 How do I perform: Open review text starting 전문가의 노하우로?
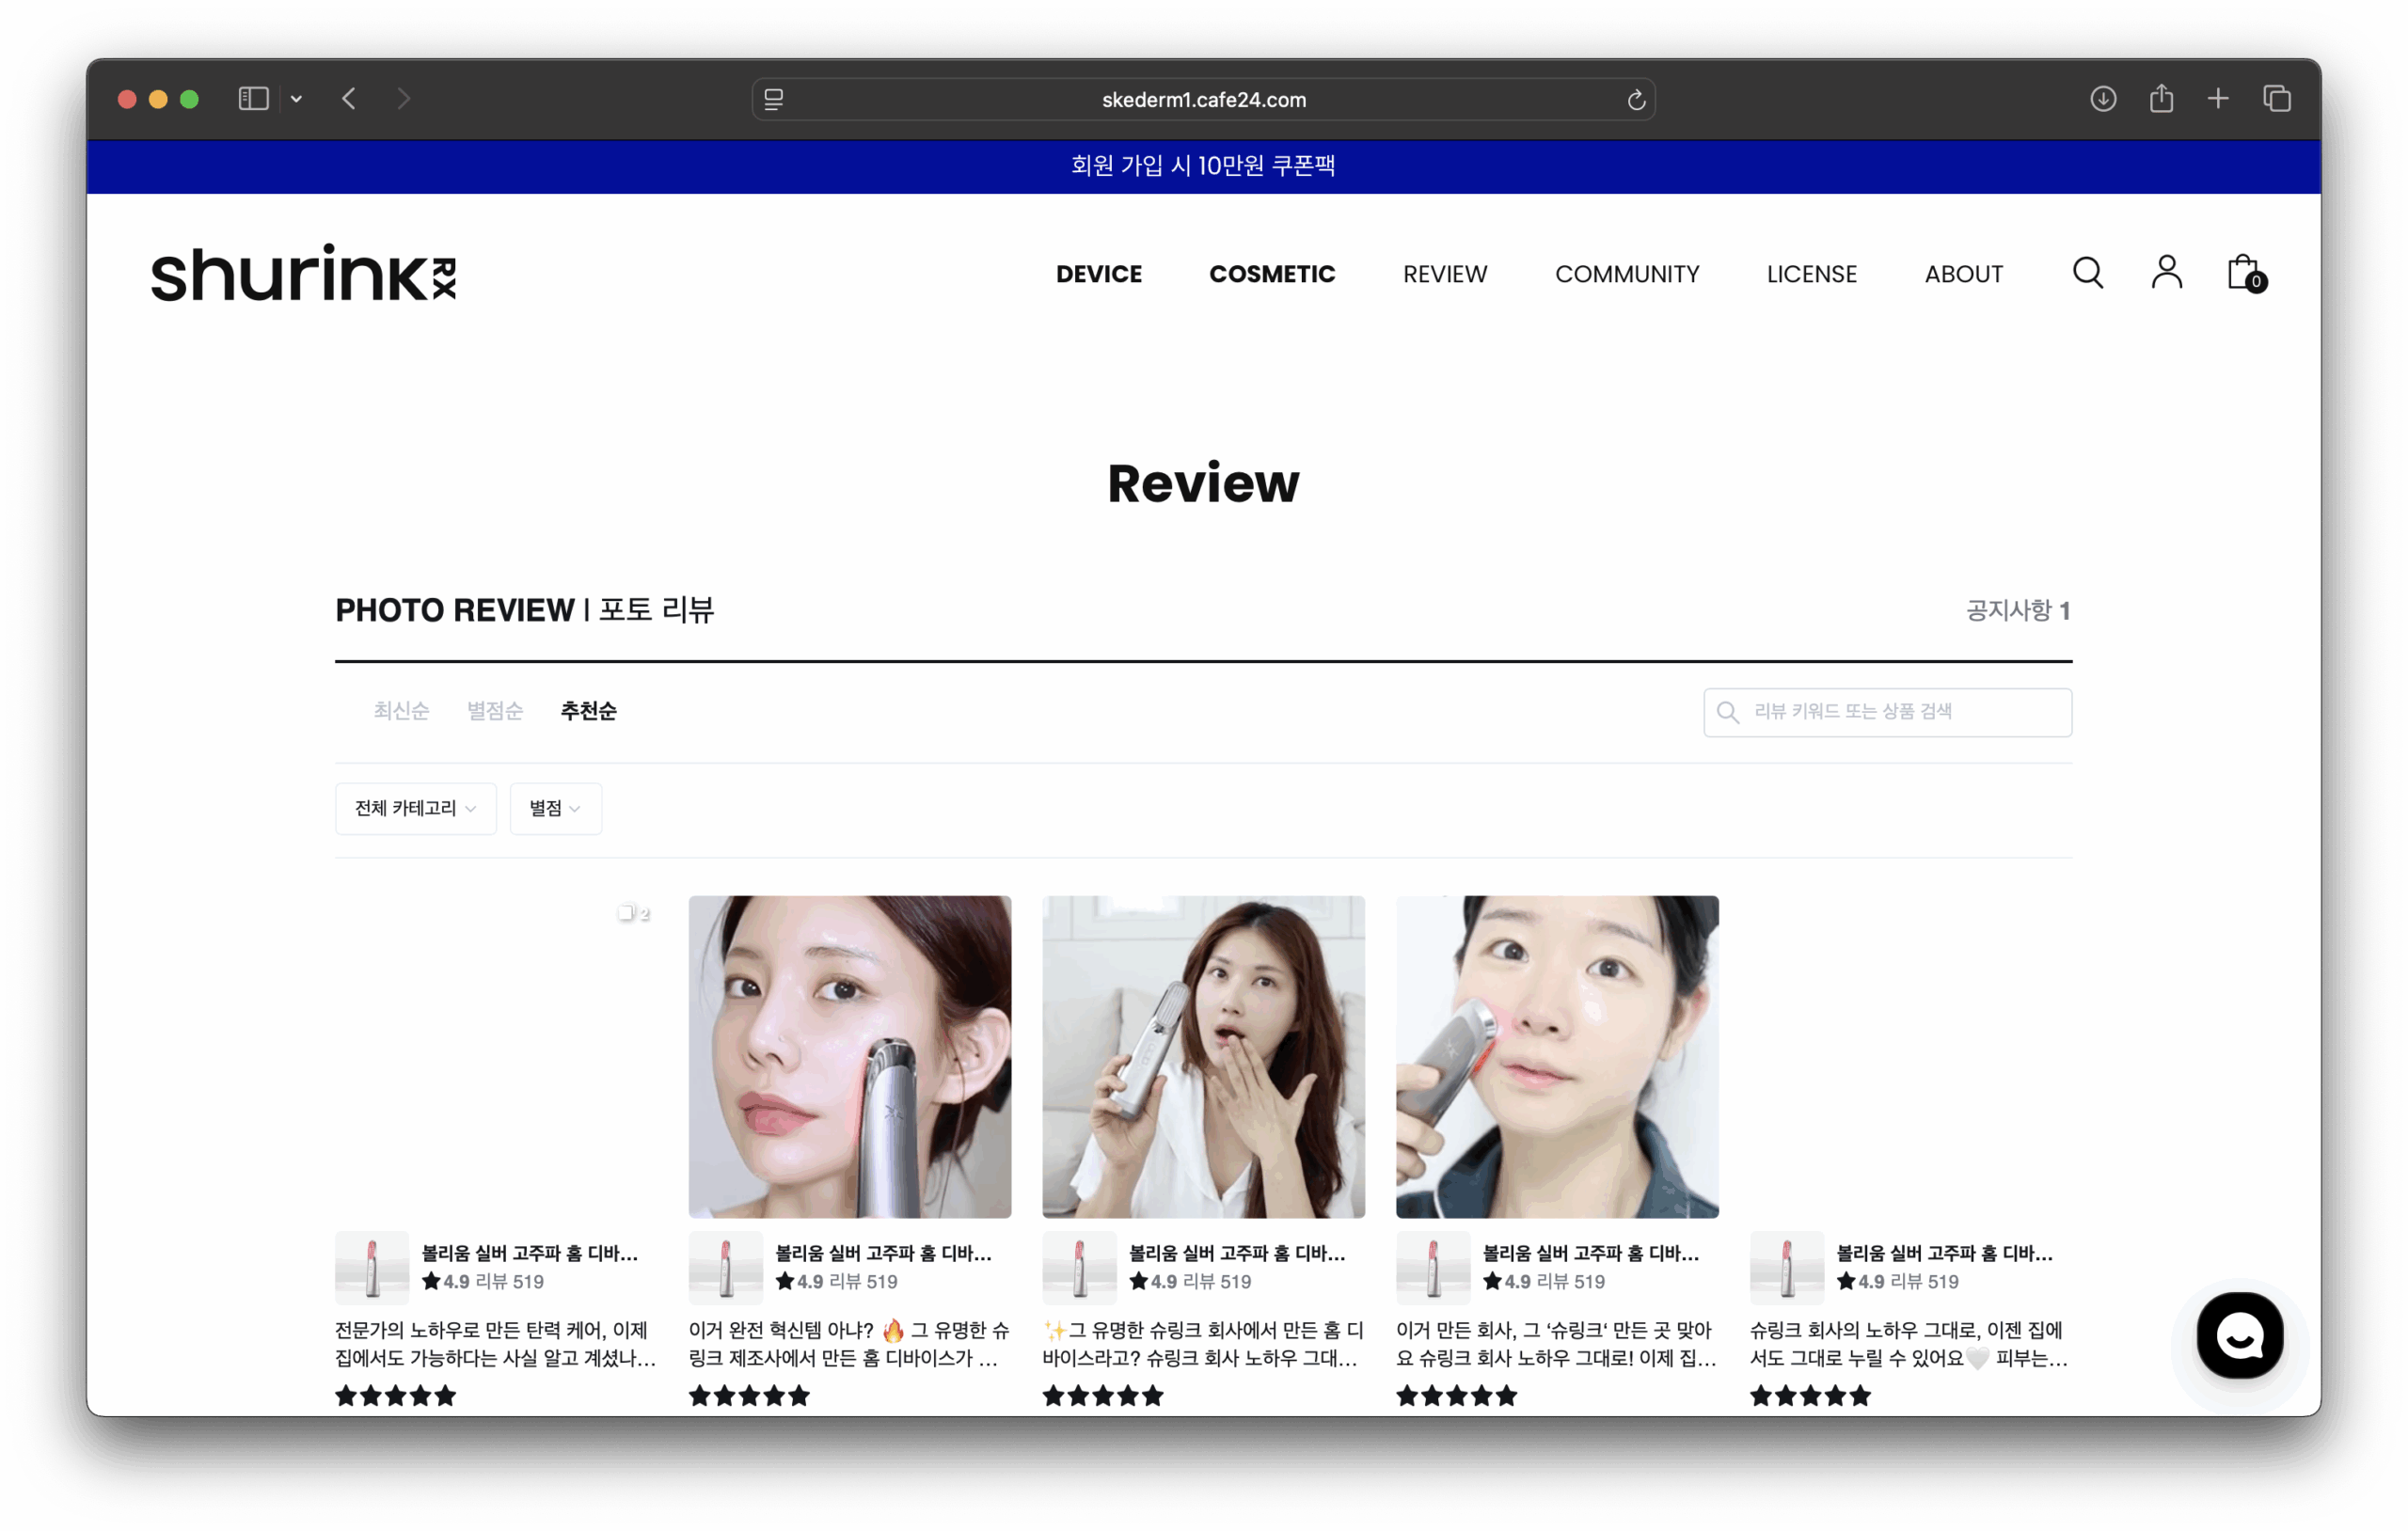[495, 1344]
